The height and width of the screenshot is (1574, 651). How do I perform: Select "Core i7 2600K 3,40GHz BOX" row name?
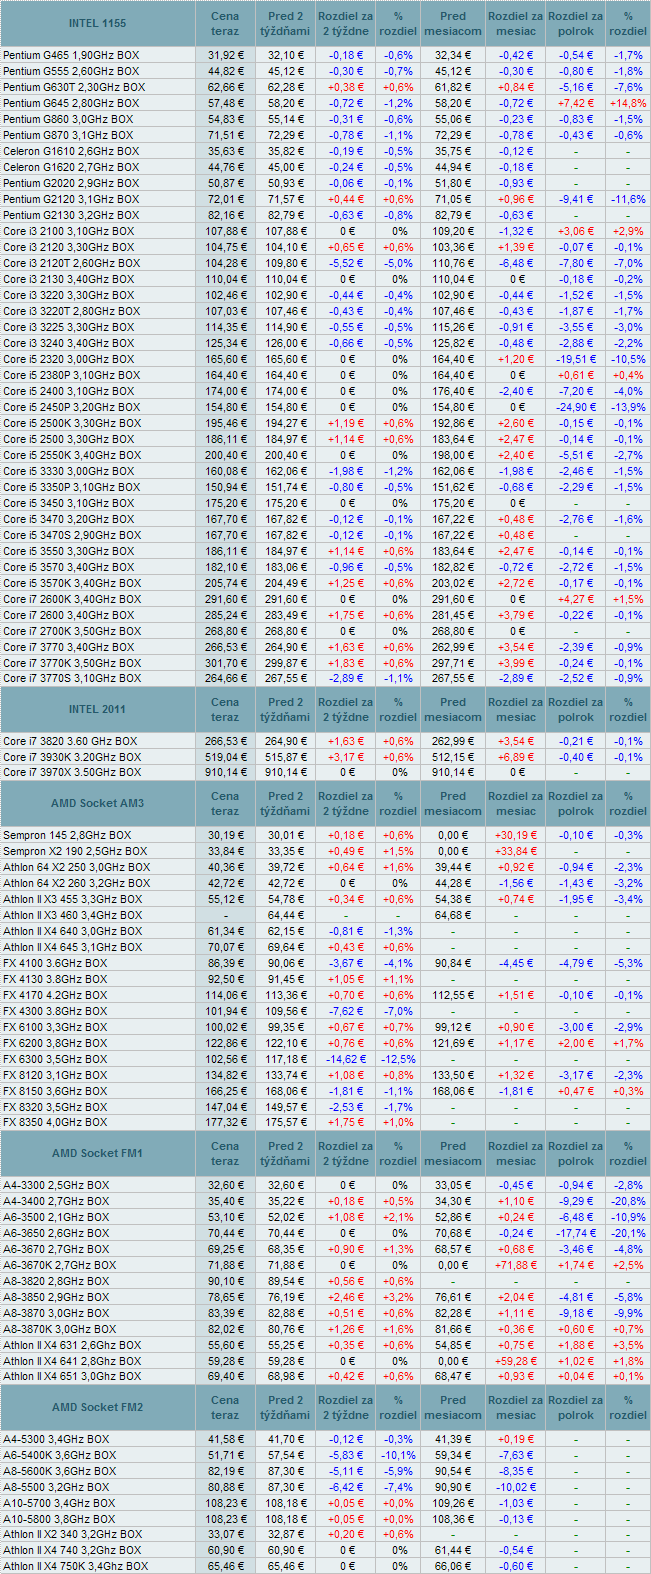click(x=72, y=599)
